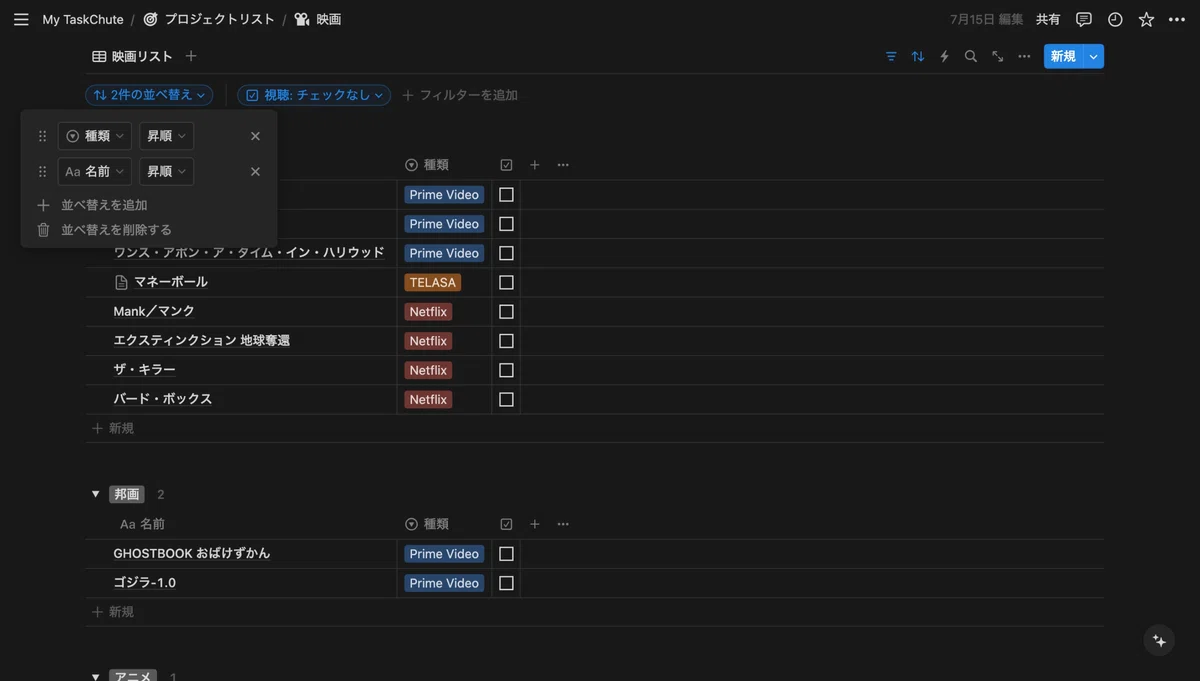
Task: Open the comments icon in top bar
Action: pos(1083,19)
